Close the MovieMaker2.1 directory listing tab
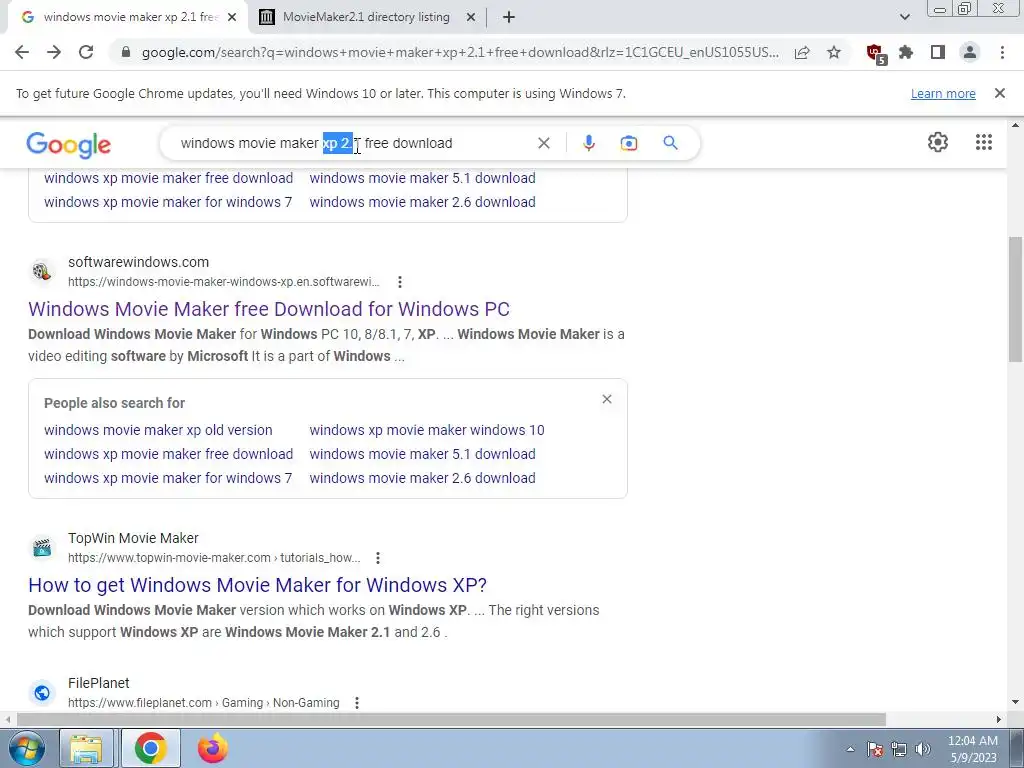Image resolution: width=1024 pixels, height=768 pixels. tap(470, 17)
